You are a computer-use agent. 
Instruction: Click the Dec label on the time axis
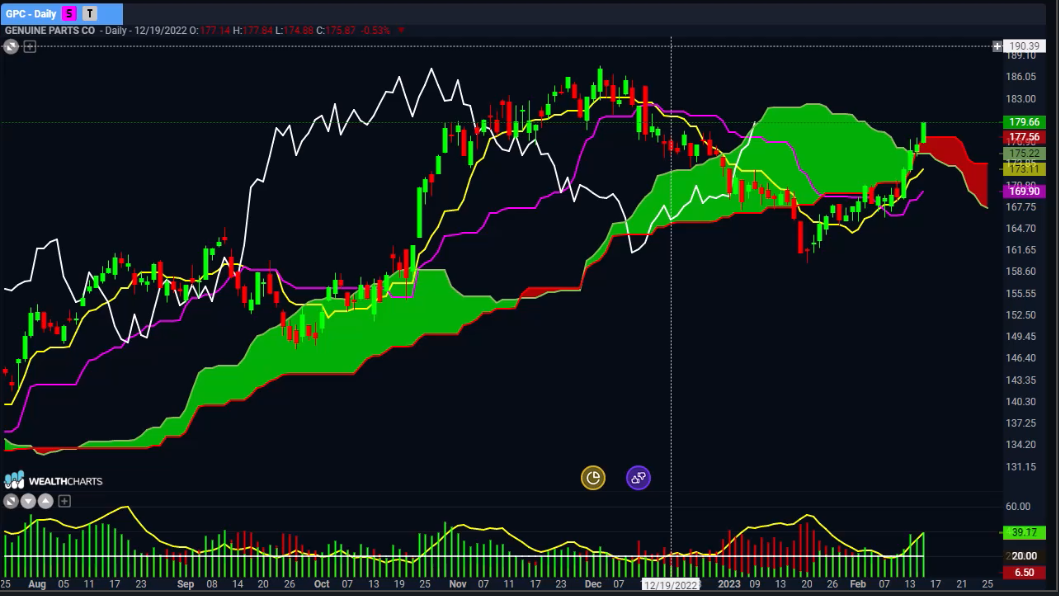click(x=593, y=585)
